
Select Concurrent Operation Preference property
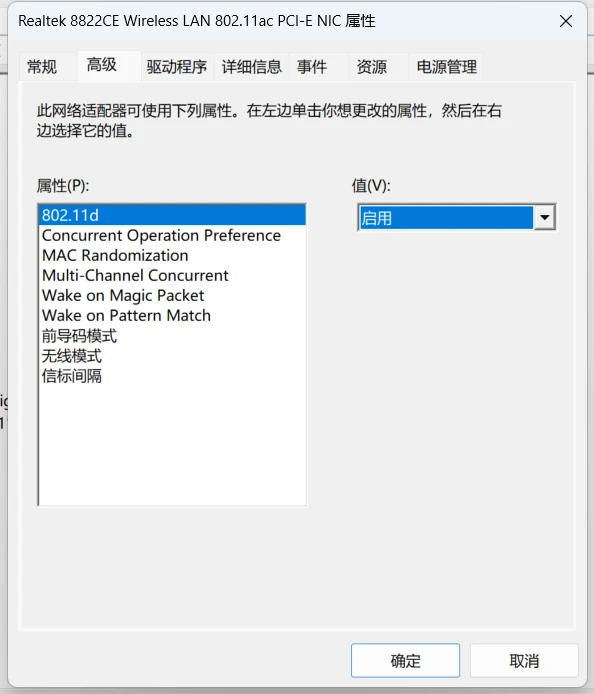coord(172,235)
